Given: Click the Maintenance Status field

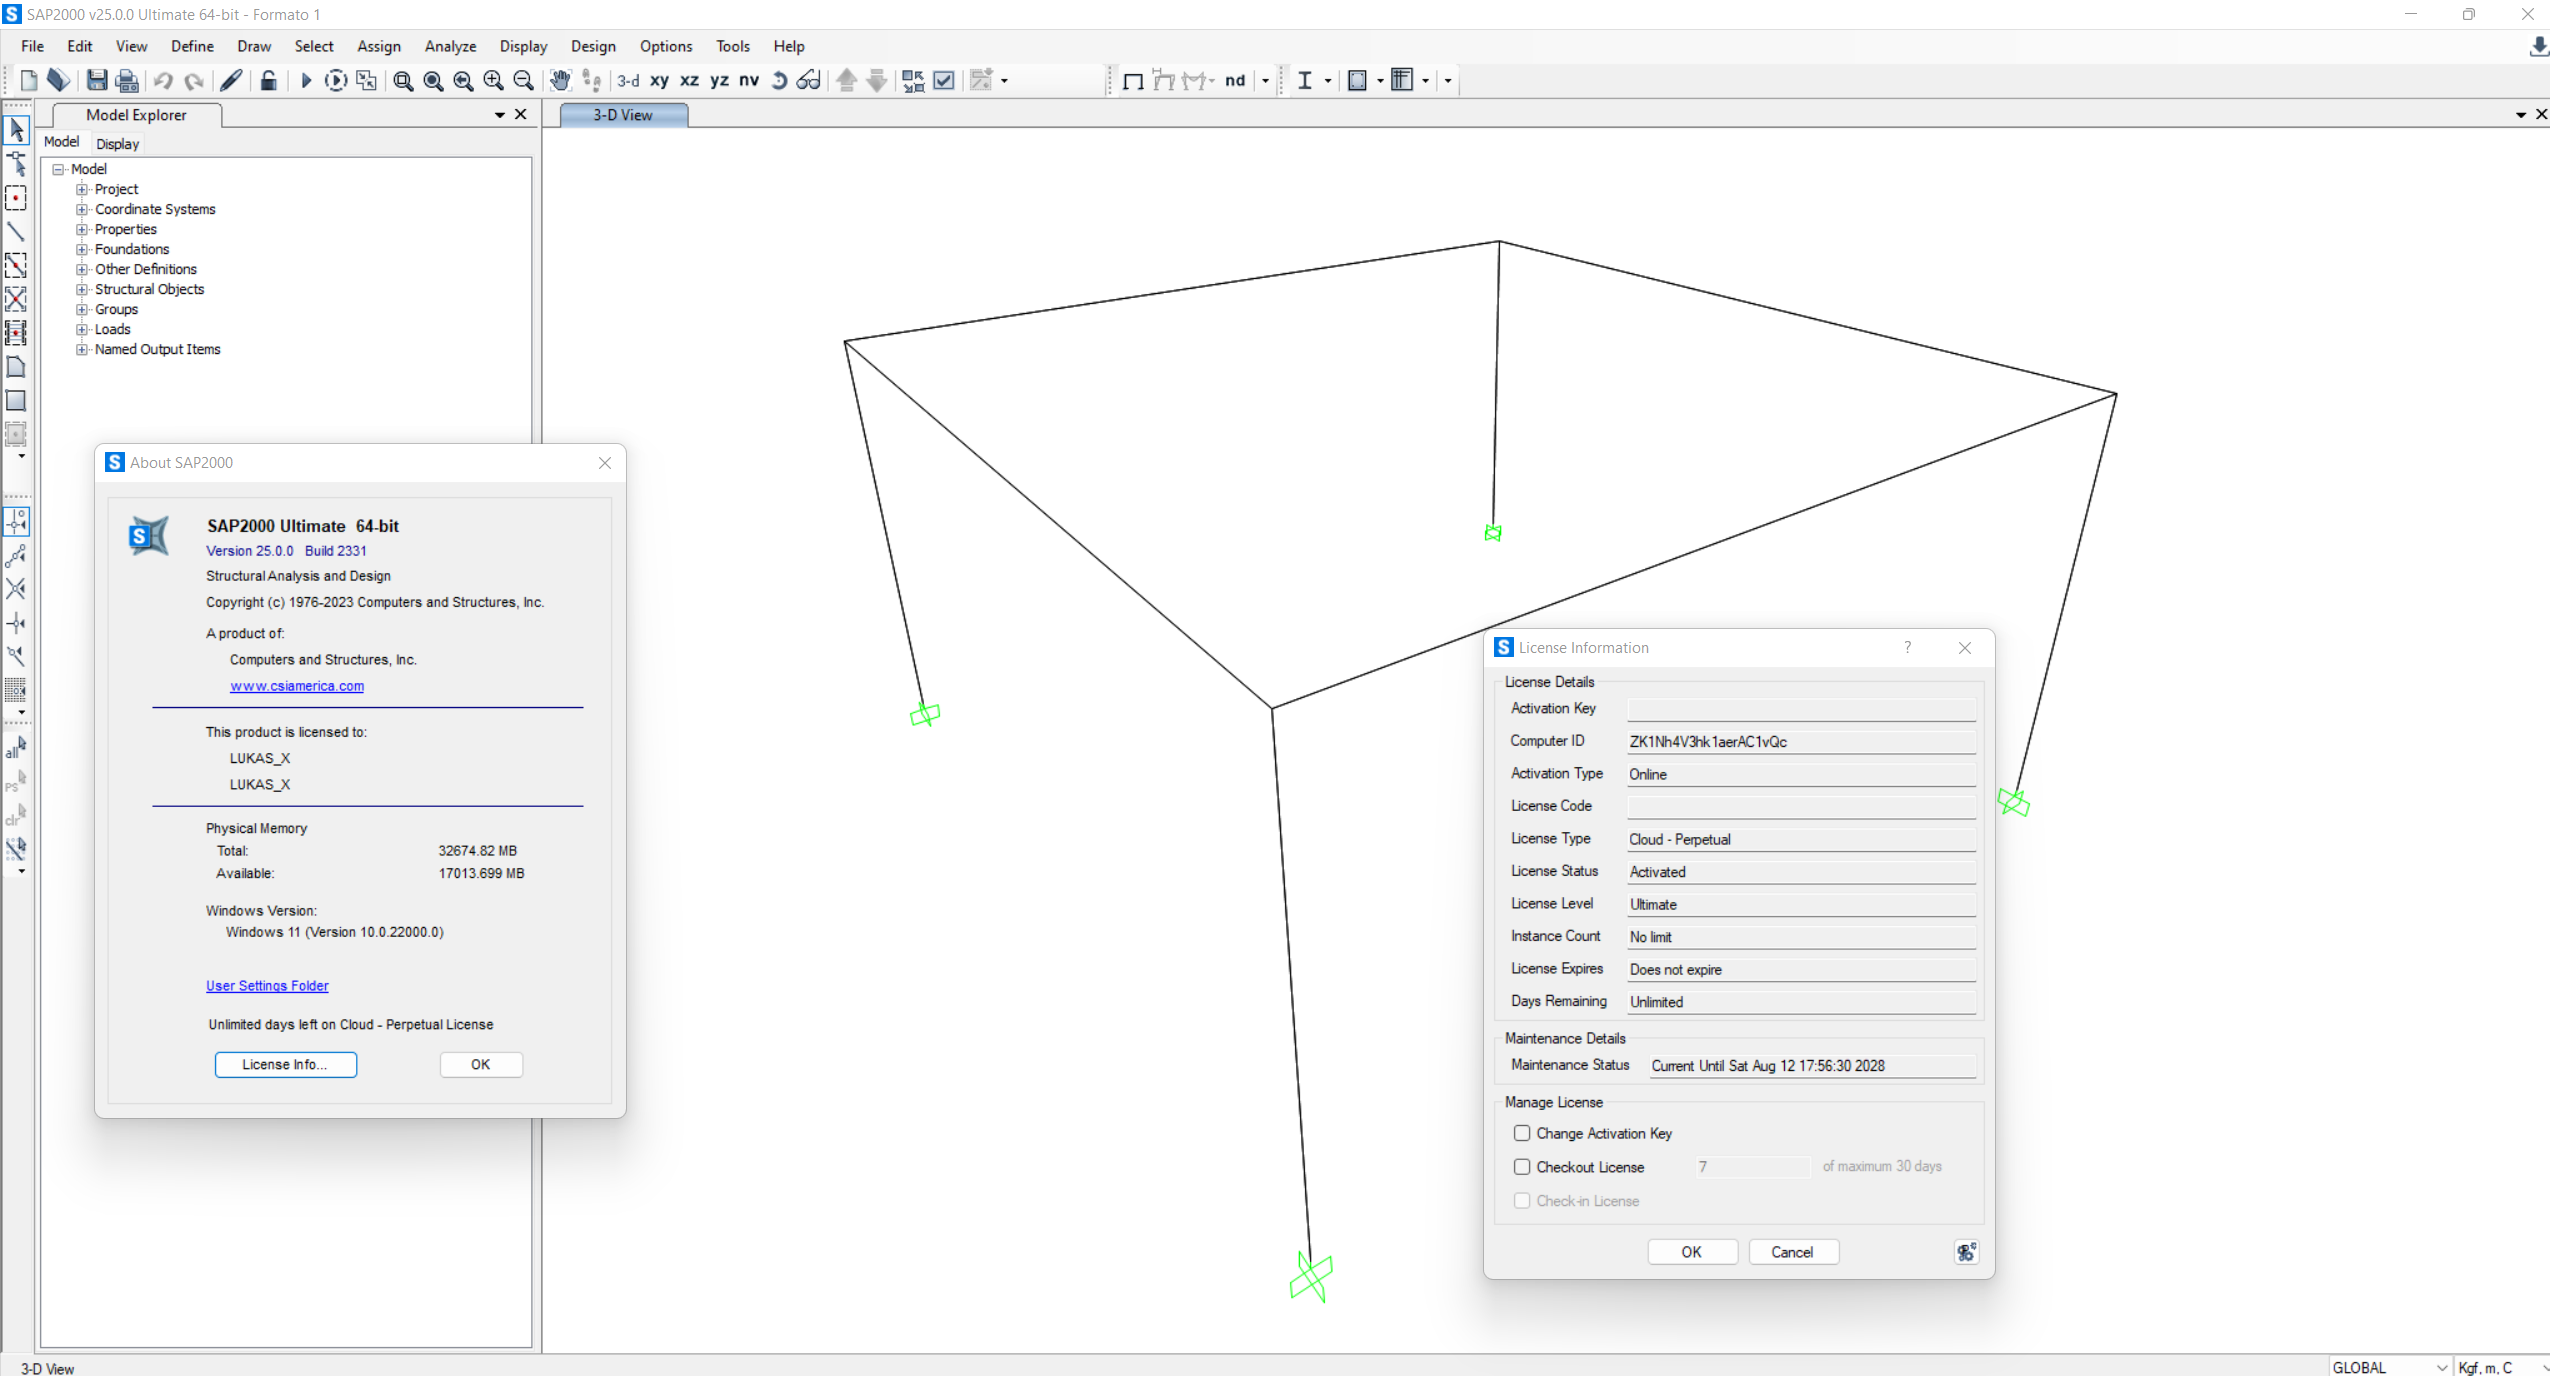Looking at the screenshot, I should pos(1812,1066).
